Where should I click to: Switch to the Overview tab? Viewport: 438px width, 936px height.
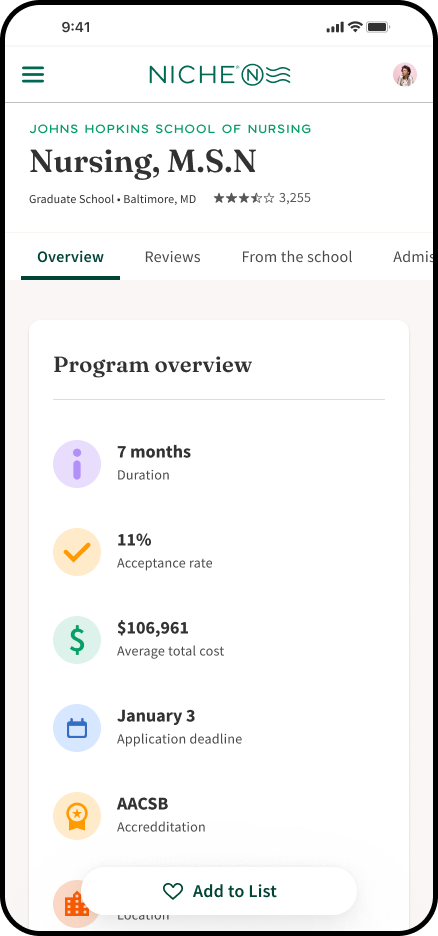70,257
